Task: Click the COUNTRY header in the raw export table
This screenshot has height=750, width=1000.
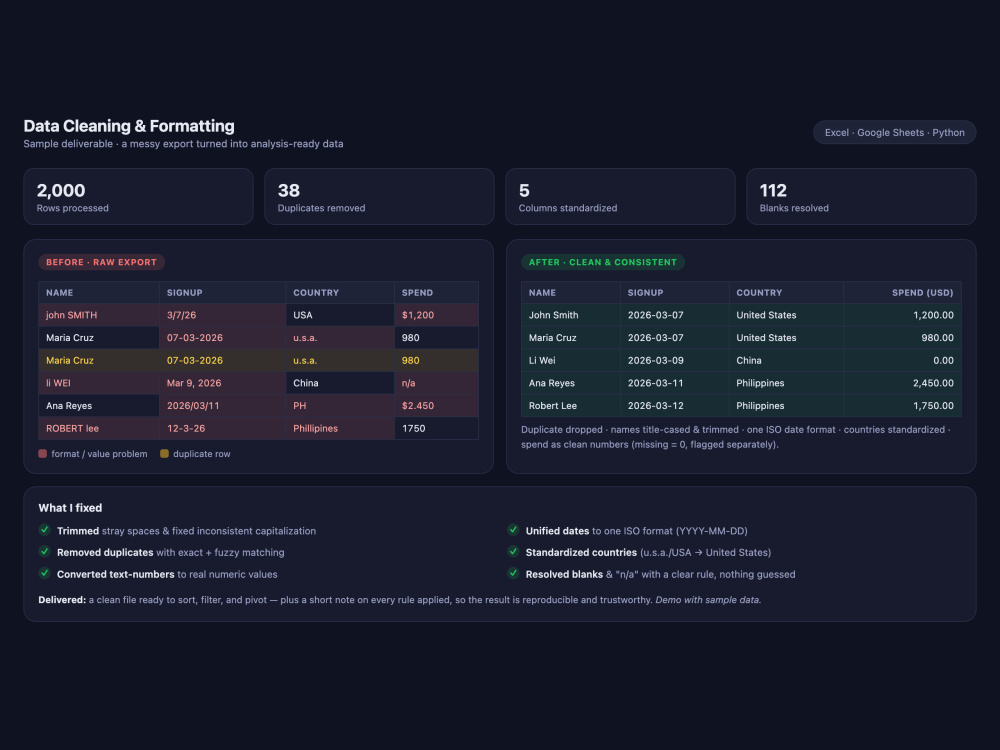Action: pos(340,293)
